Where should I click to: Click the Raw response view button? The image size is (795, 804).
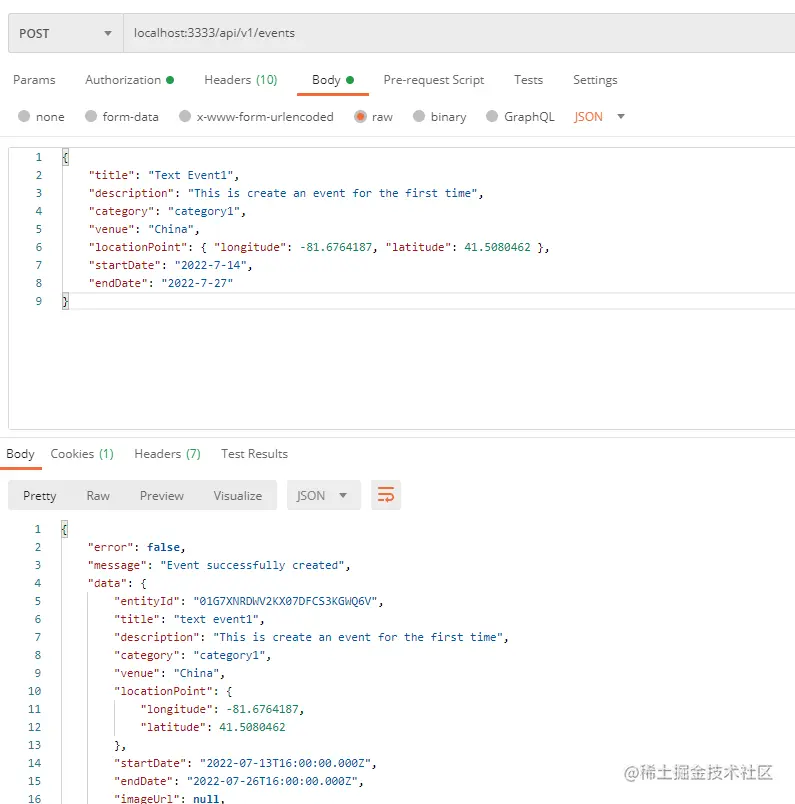click(x=98, y=495)
